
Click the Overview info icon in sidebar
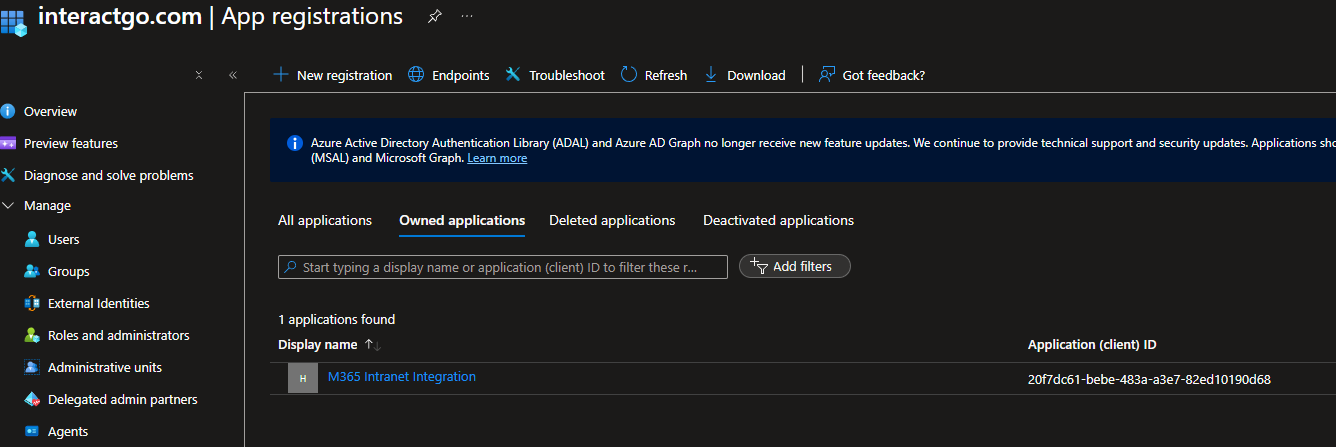(x=8, y=111)
